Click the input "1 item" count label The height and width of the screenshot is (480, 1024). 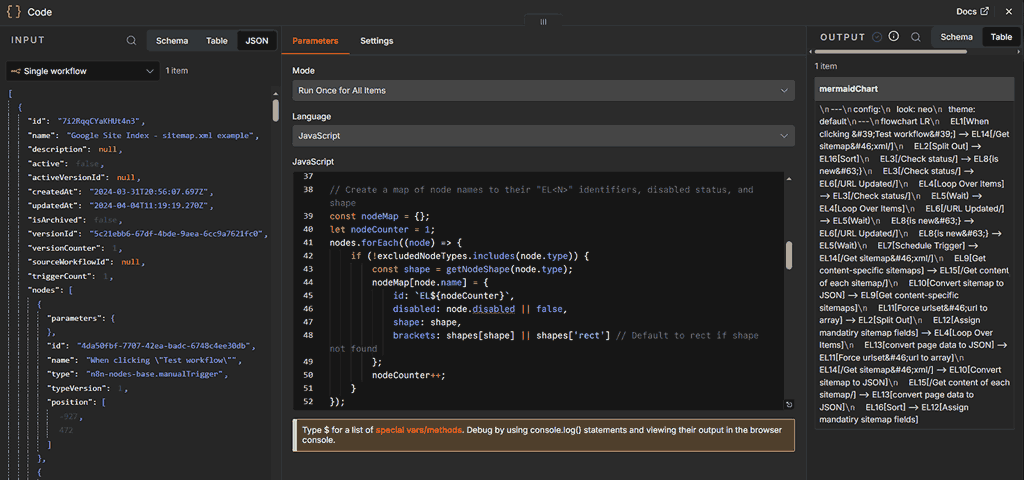[176, 70]
